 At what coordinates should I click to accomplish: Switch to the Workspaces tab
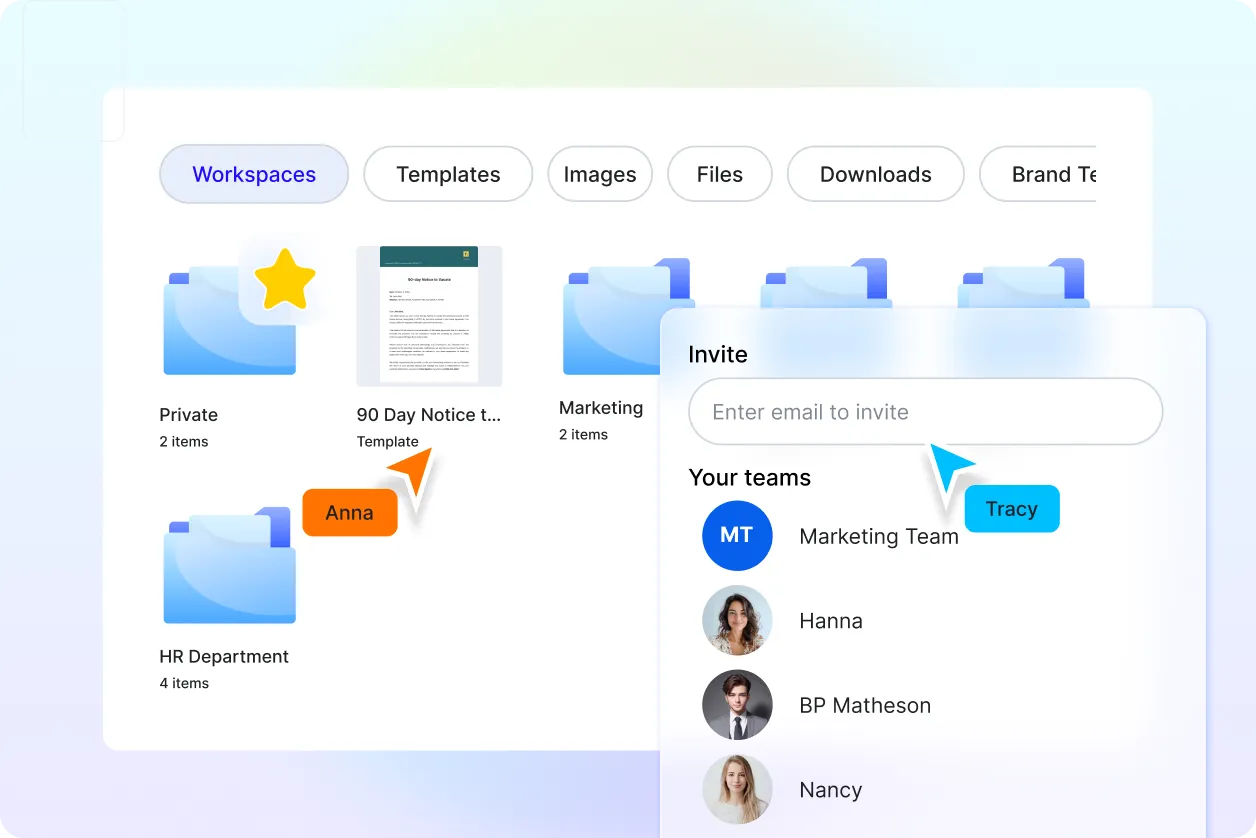click(x=254, y=174)
